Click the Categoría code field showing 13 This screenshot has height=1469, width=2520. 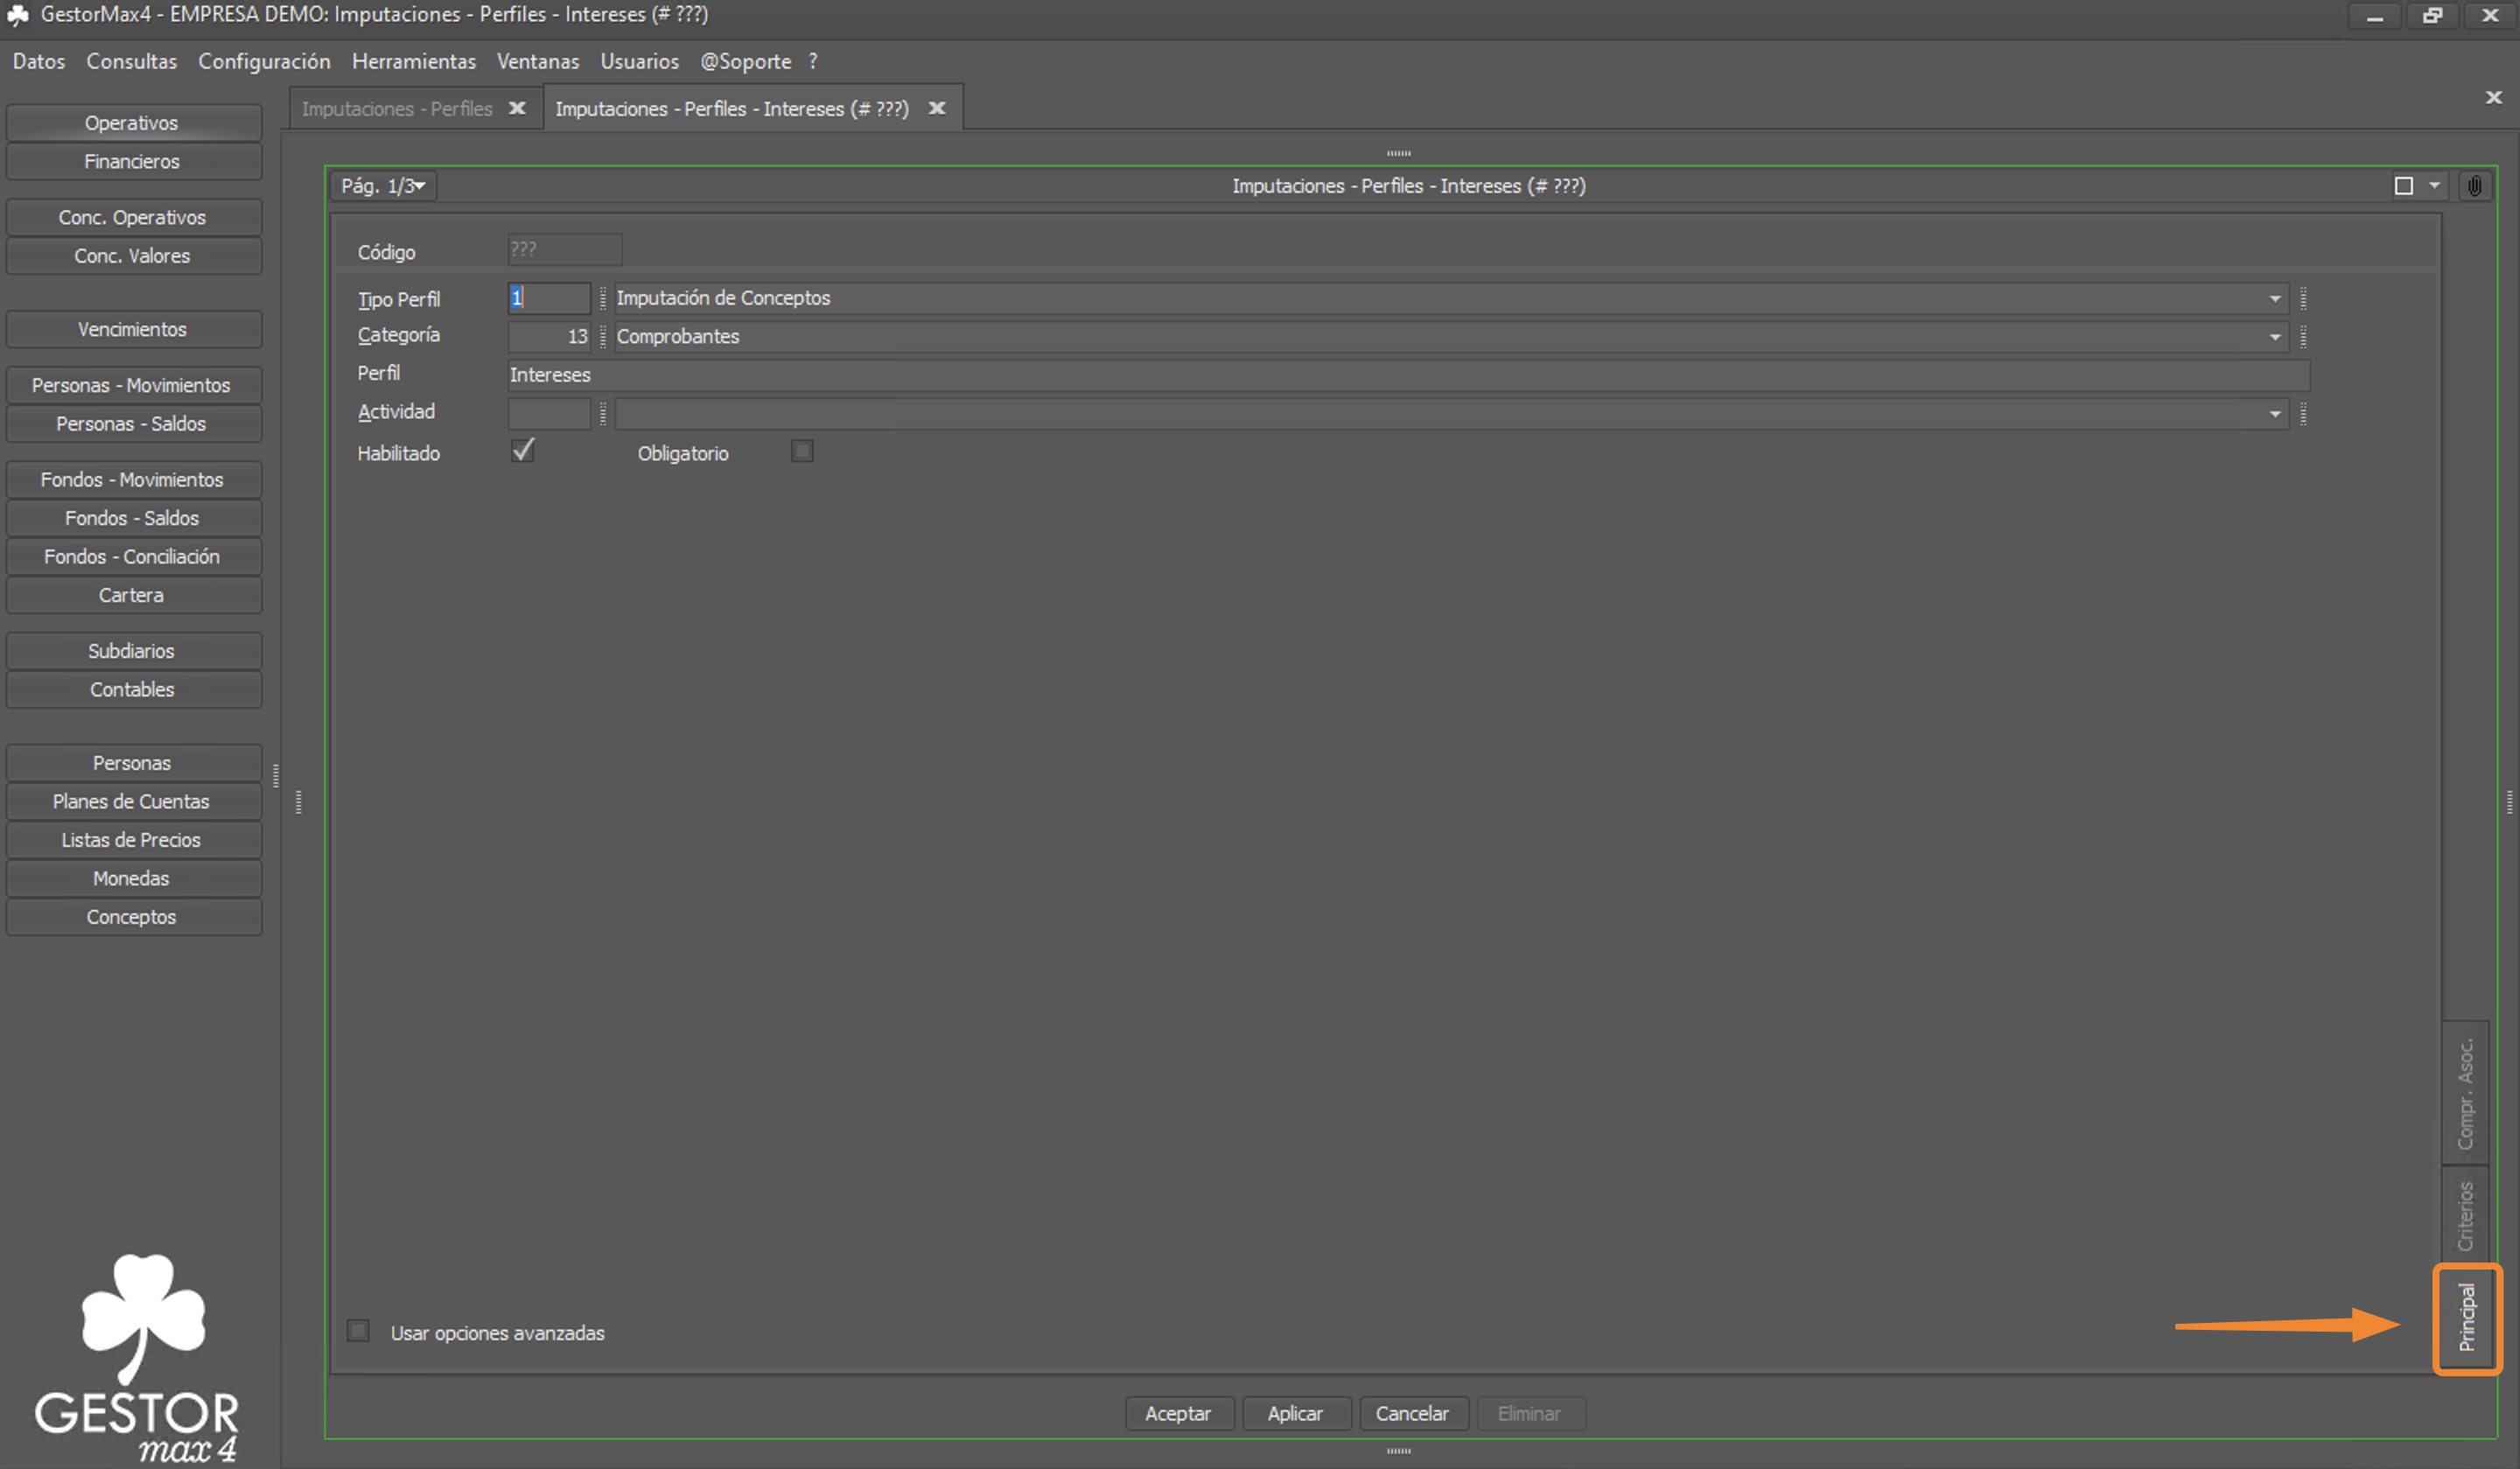click(x=549, y=337)
